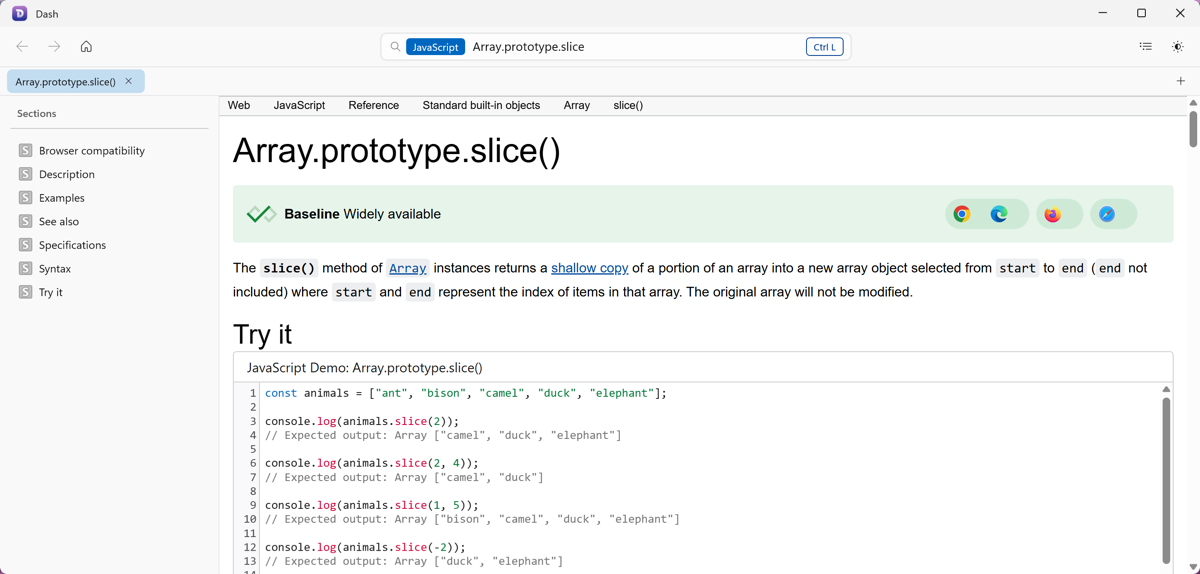Open the table of contents list icon
This screenshot has height=574, width=1200.
pyautogui.click(x=1146, y=47)
